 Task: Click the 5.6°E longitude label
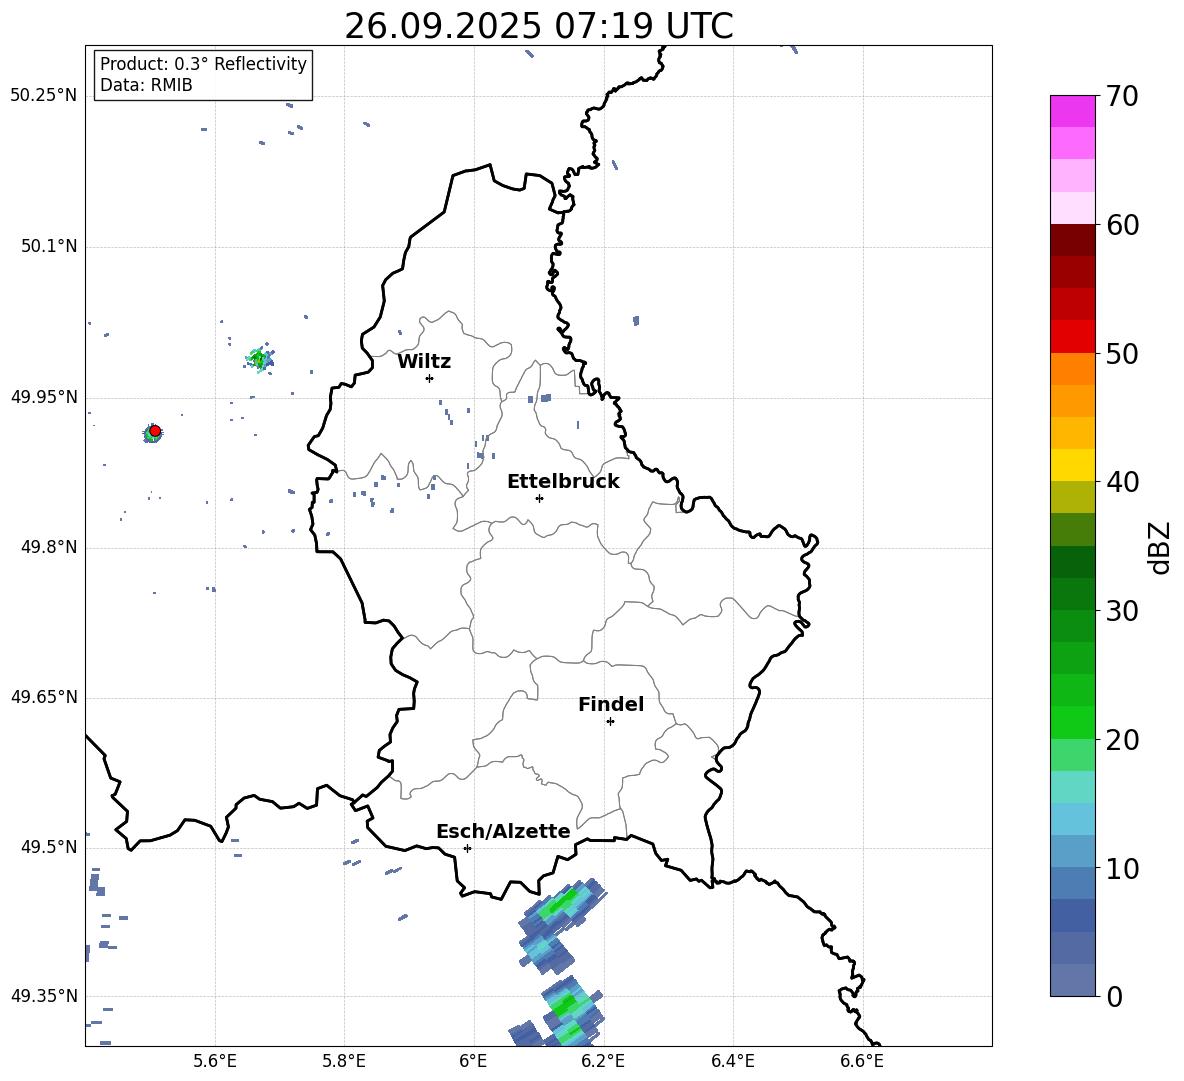point(215,1062)
